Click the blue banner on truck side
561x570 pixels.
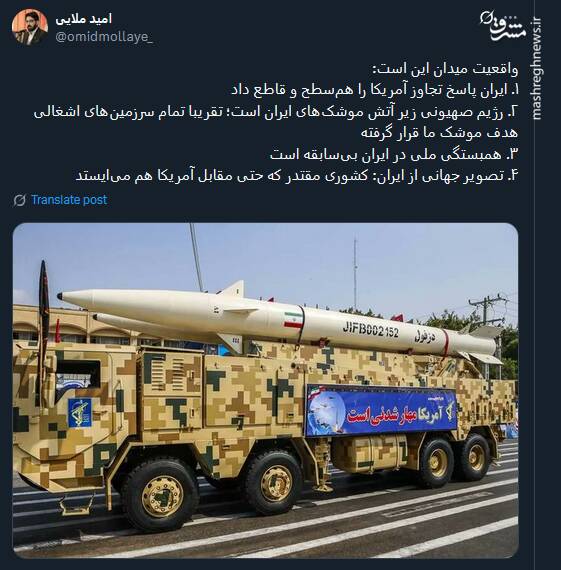tap(381, 410)
